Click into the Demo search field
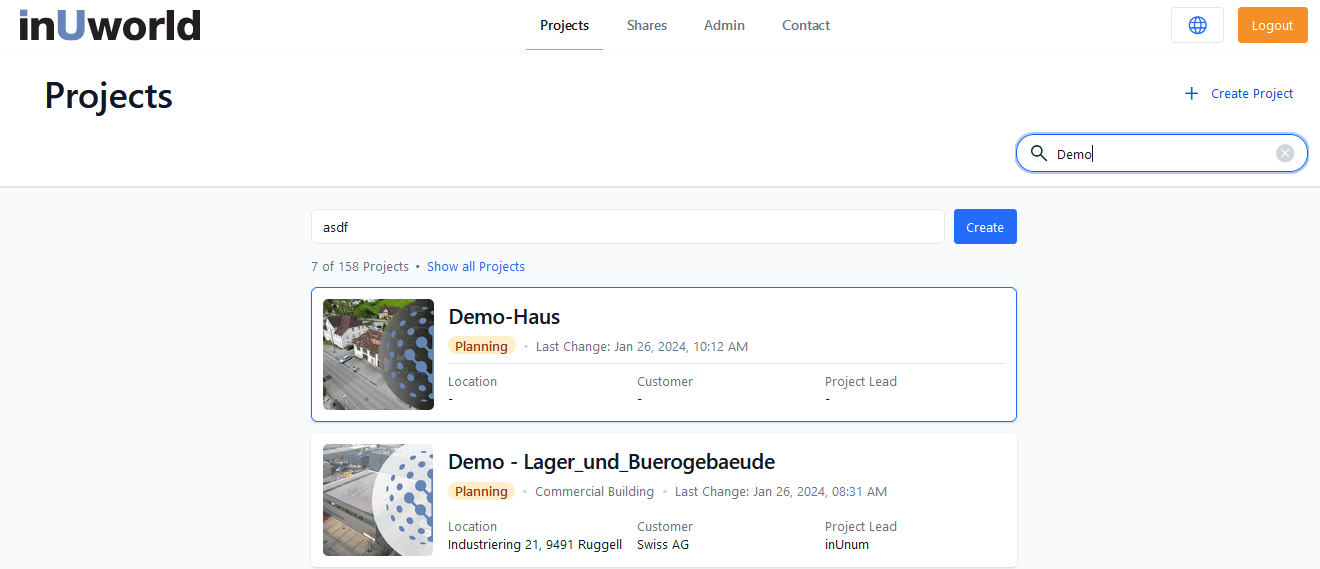The height and width of the screenshot is (569, 1320). (x=1160, y=154)
